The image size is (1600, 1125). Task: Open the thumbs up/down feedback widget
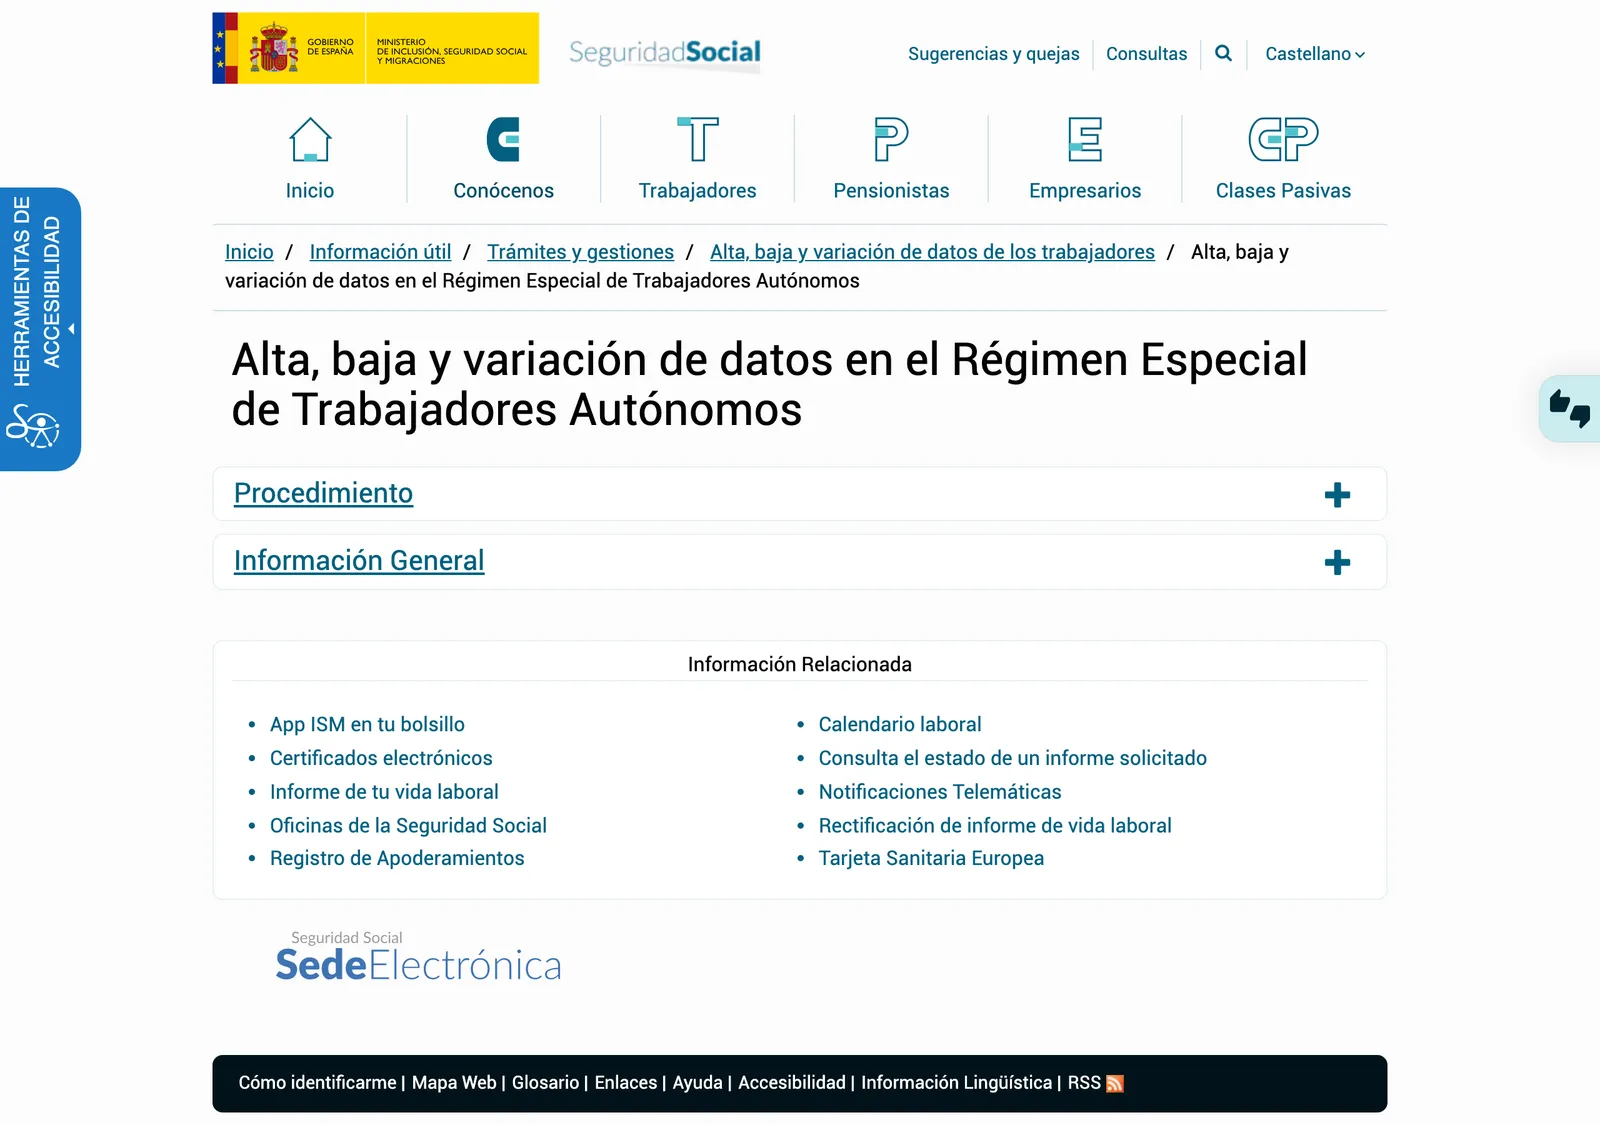pos(1569,408)
